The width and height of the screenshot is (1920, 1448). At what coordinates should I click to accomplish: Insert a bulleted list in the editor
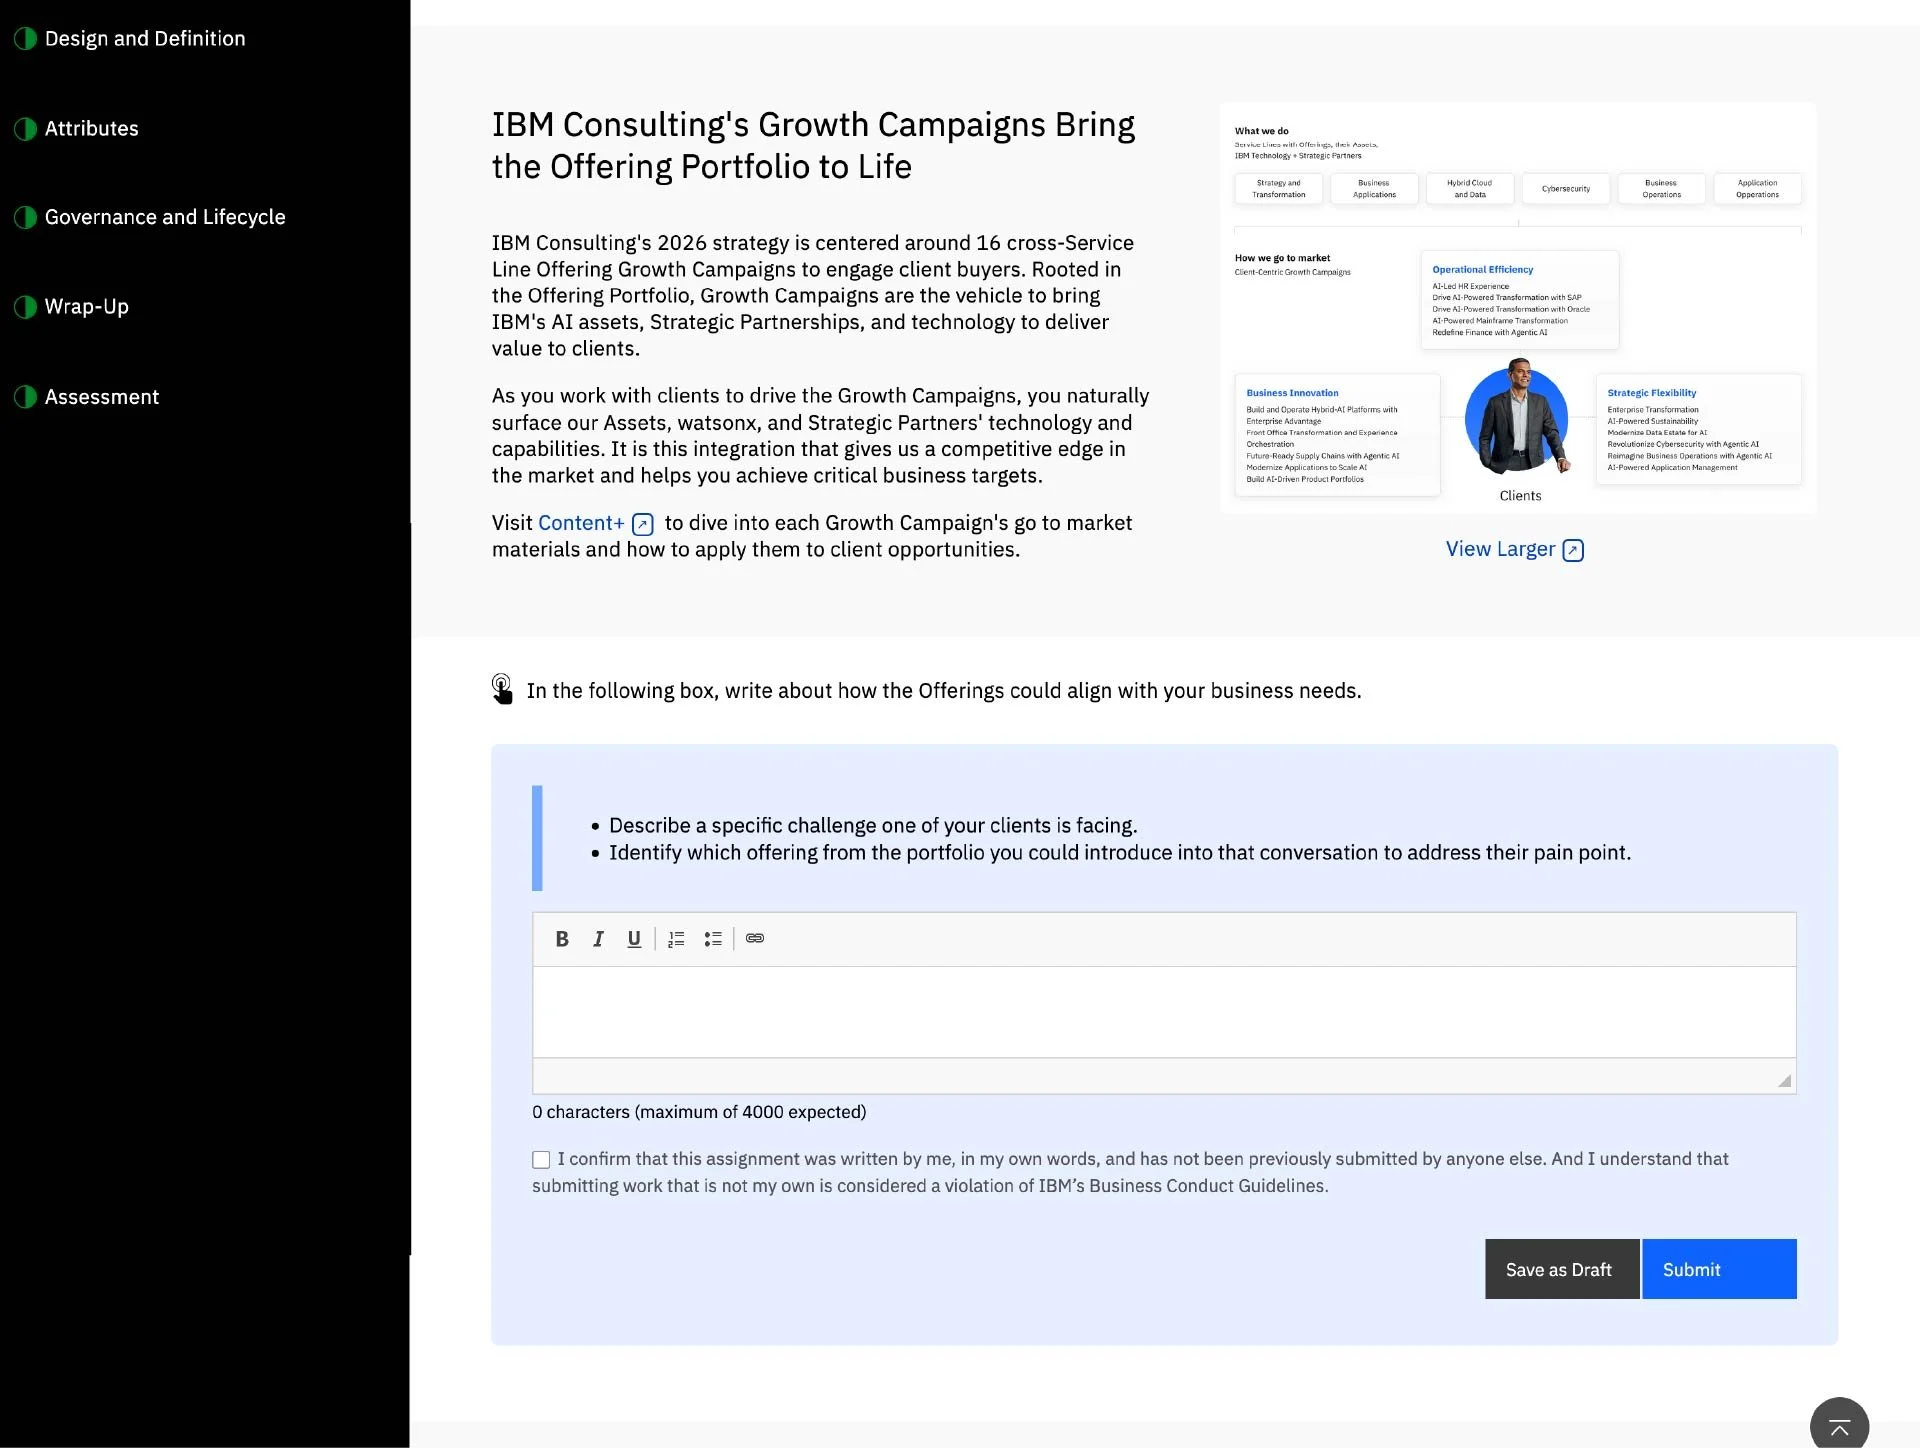coord(713,939)
